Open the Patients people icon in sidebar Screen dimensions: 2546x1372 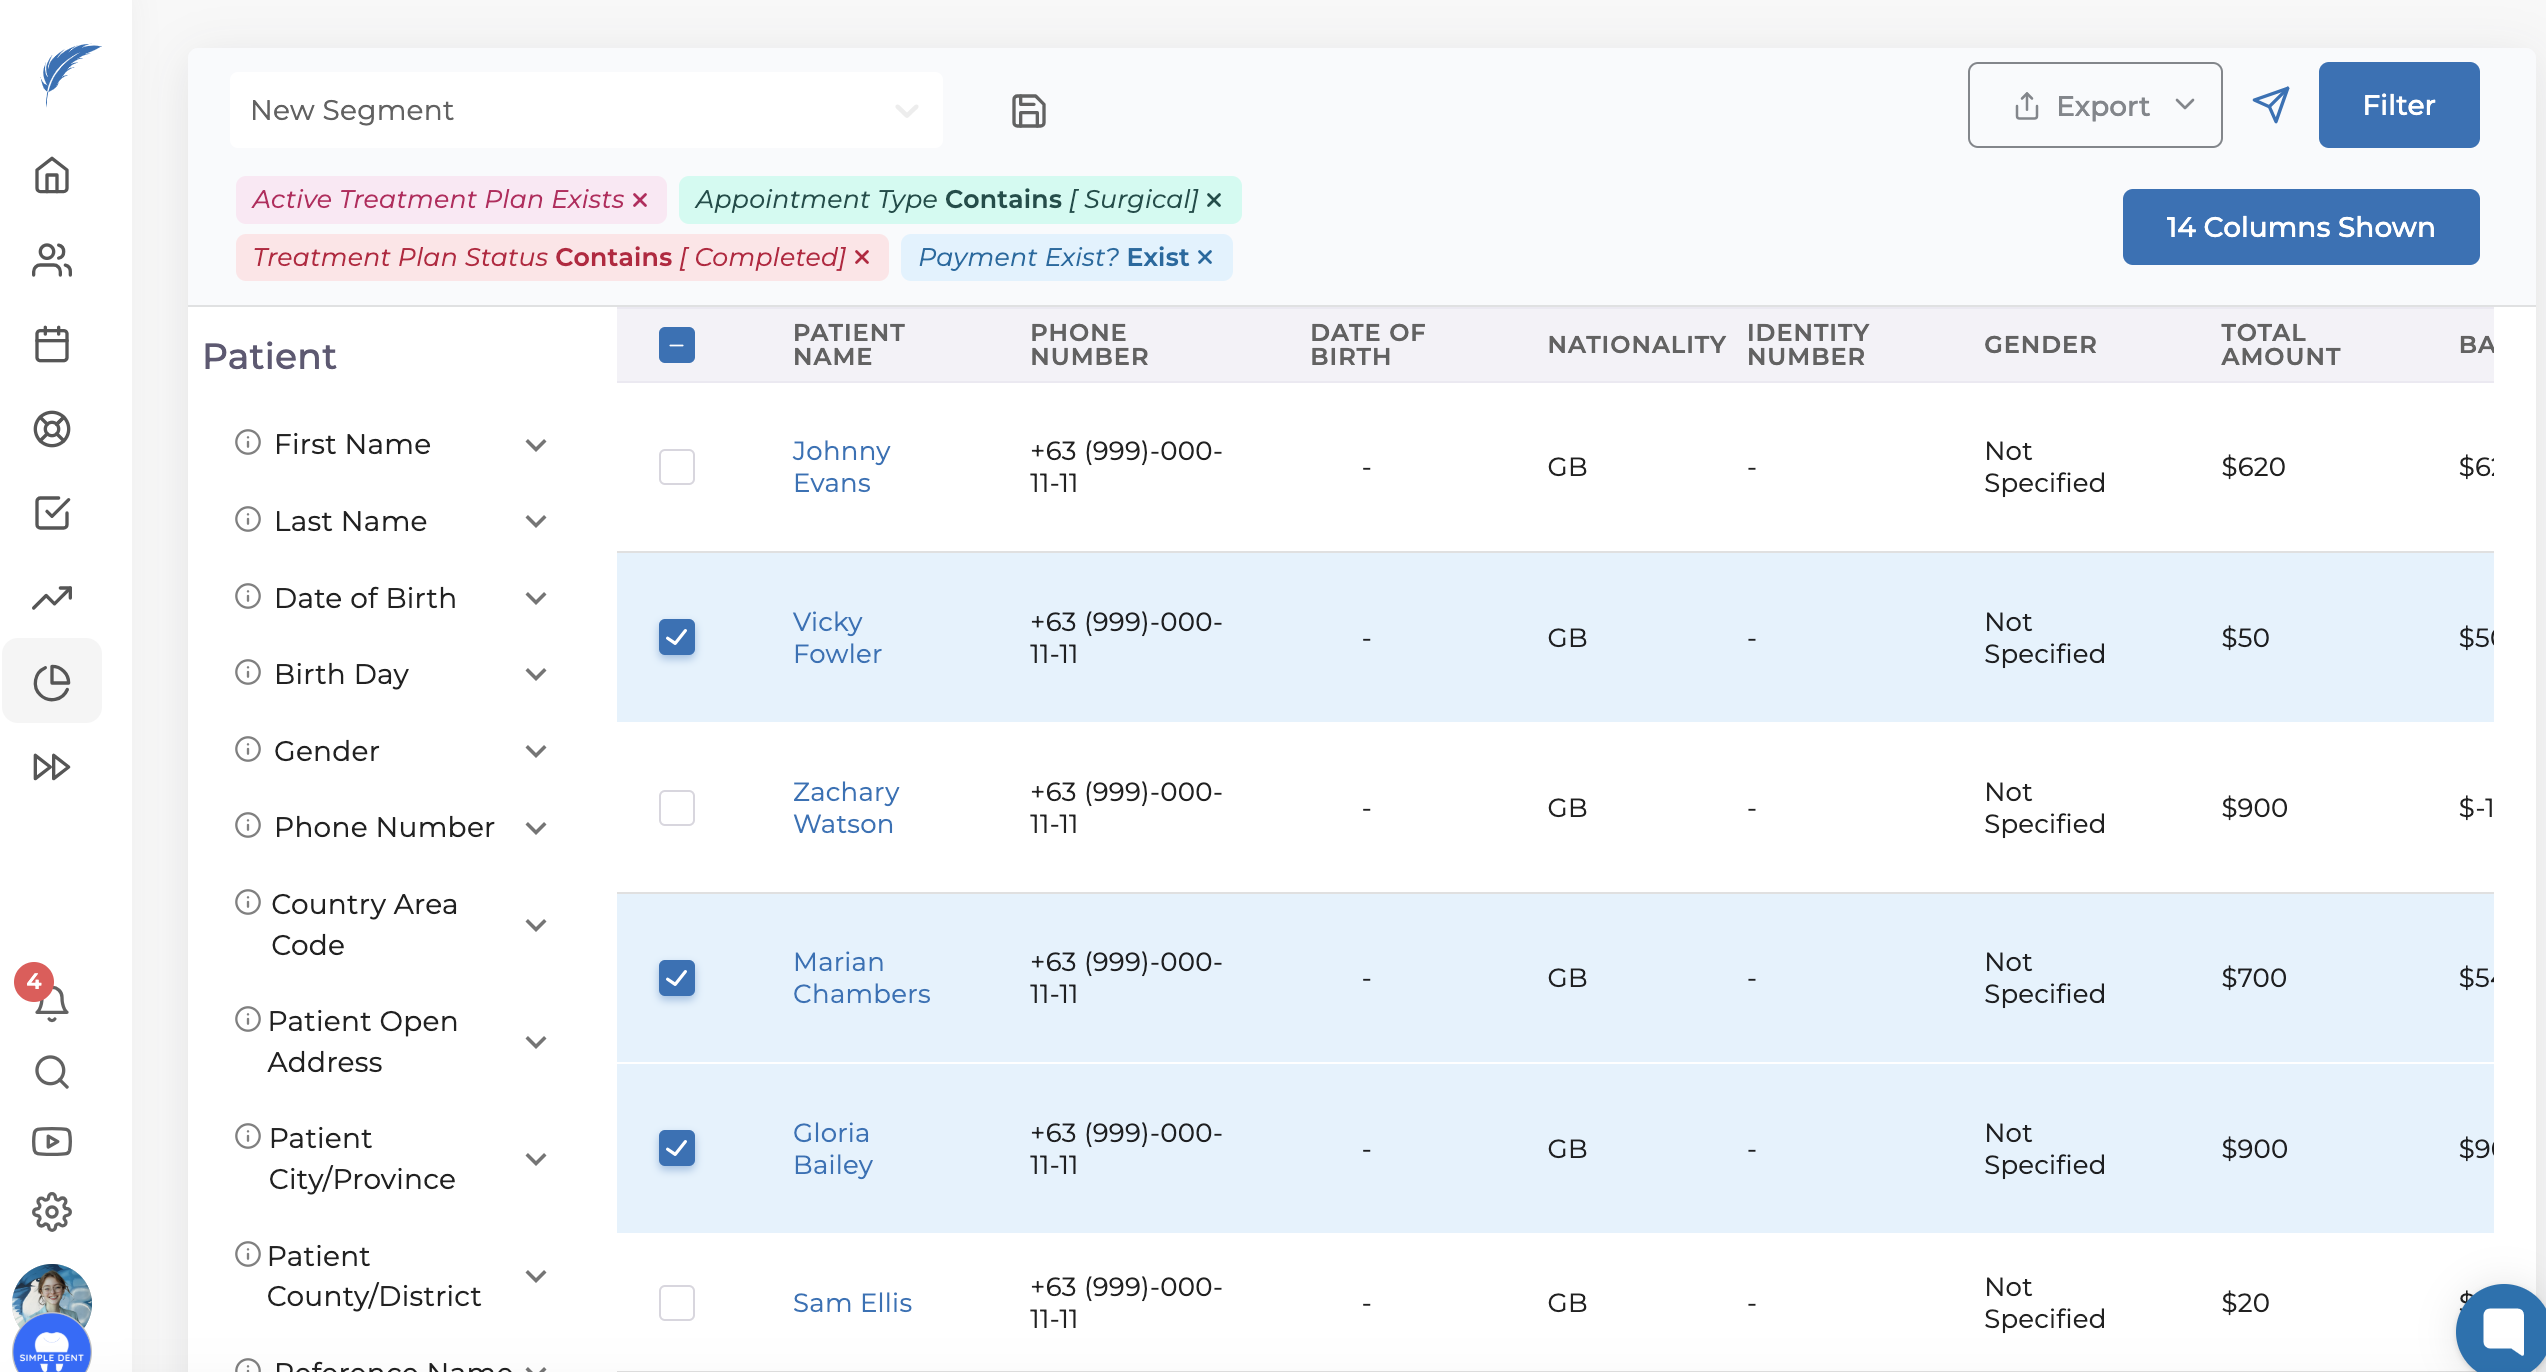52,260
